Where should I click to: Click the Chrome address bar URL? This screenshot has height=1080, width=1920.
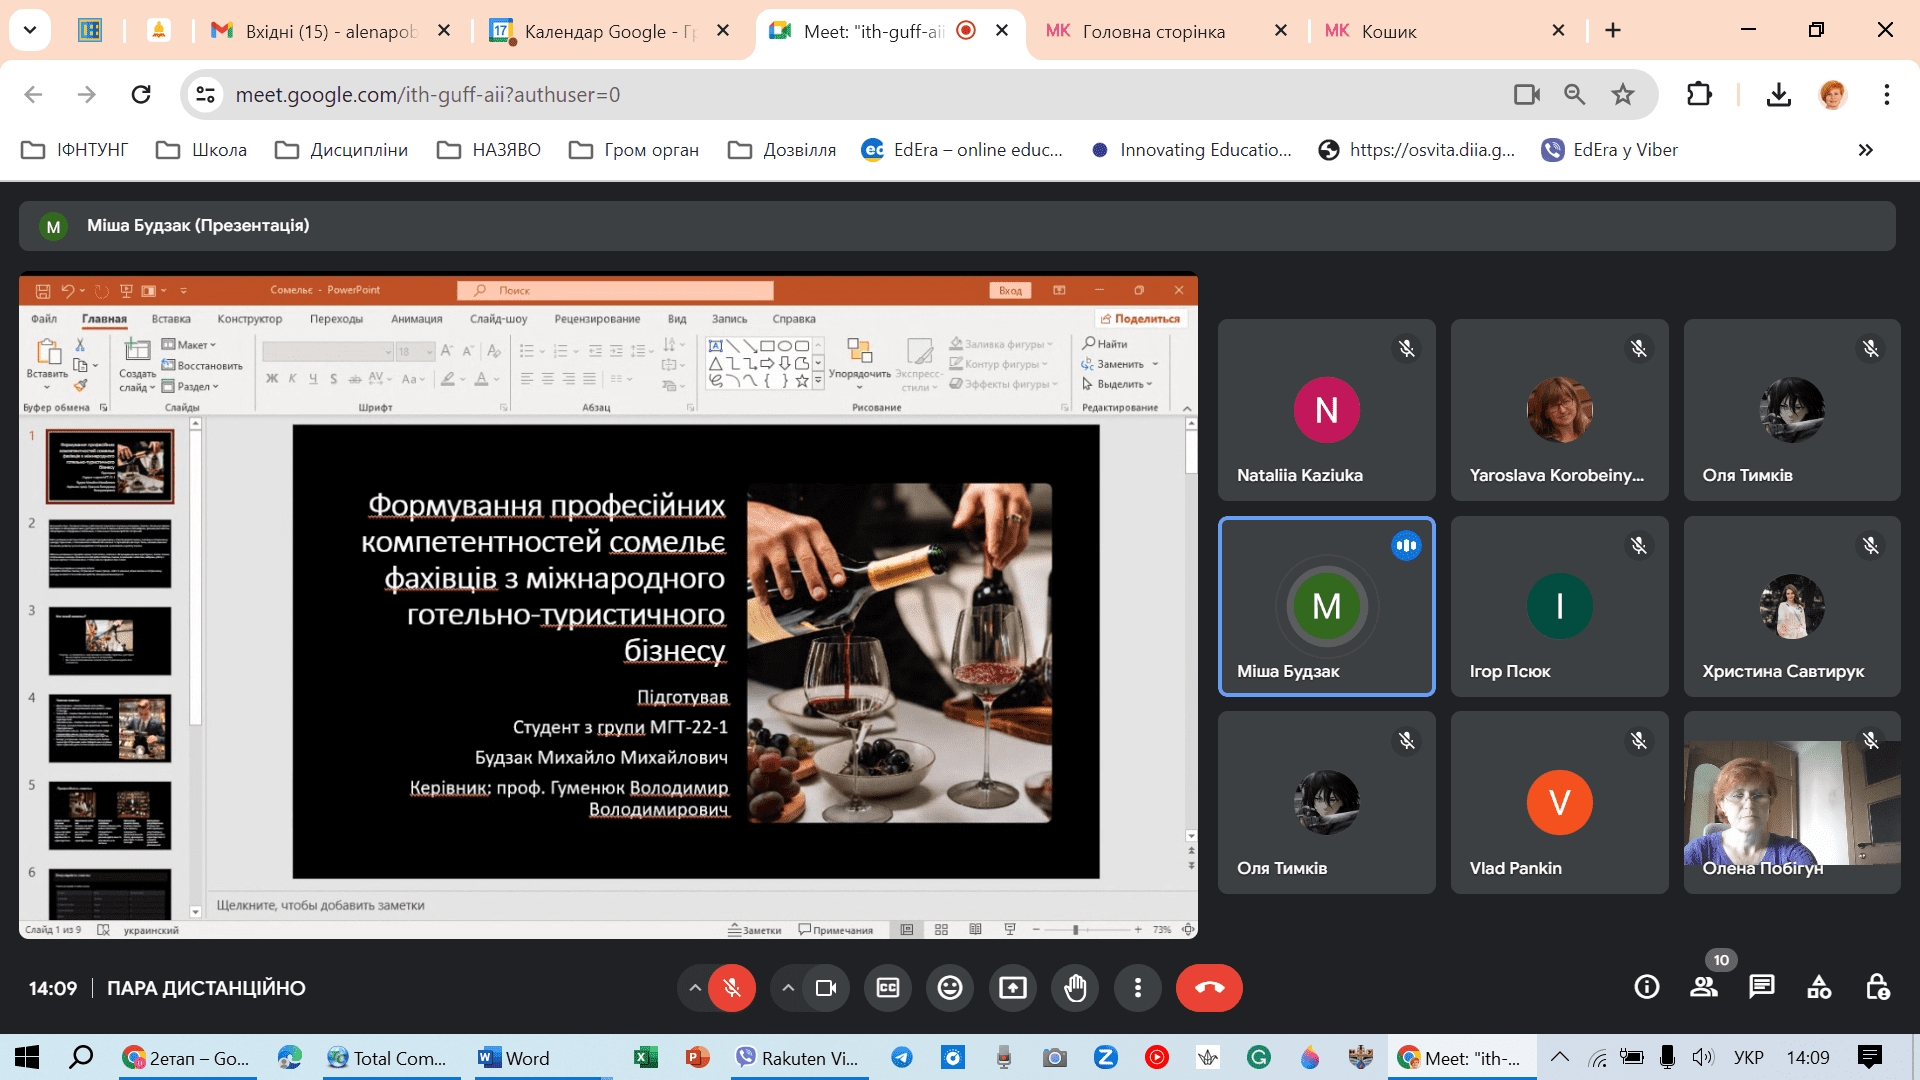tap(427, 95)
